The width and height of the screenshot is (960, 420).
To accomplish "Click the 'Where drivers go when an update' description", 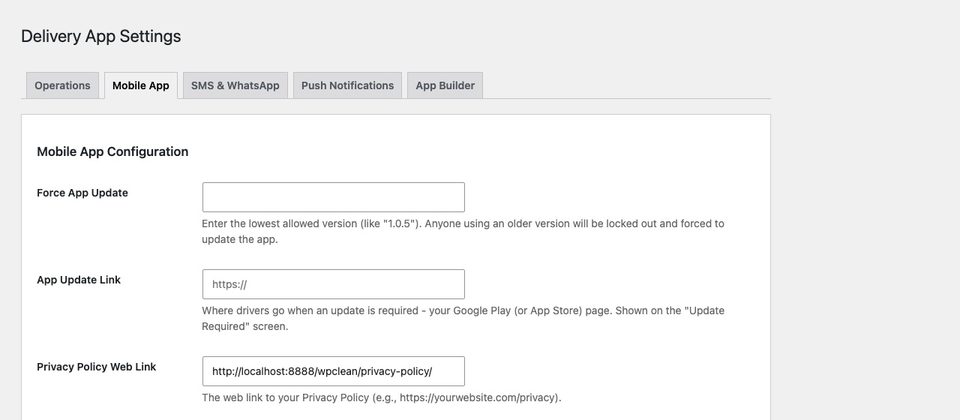I will (x=463, y=318).
